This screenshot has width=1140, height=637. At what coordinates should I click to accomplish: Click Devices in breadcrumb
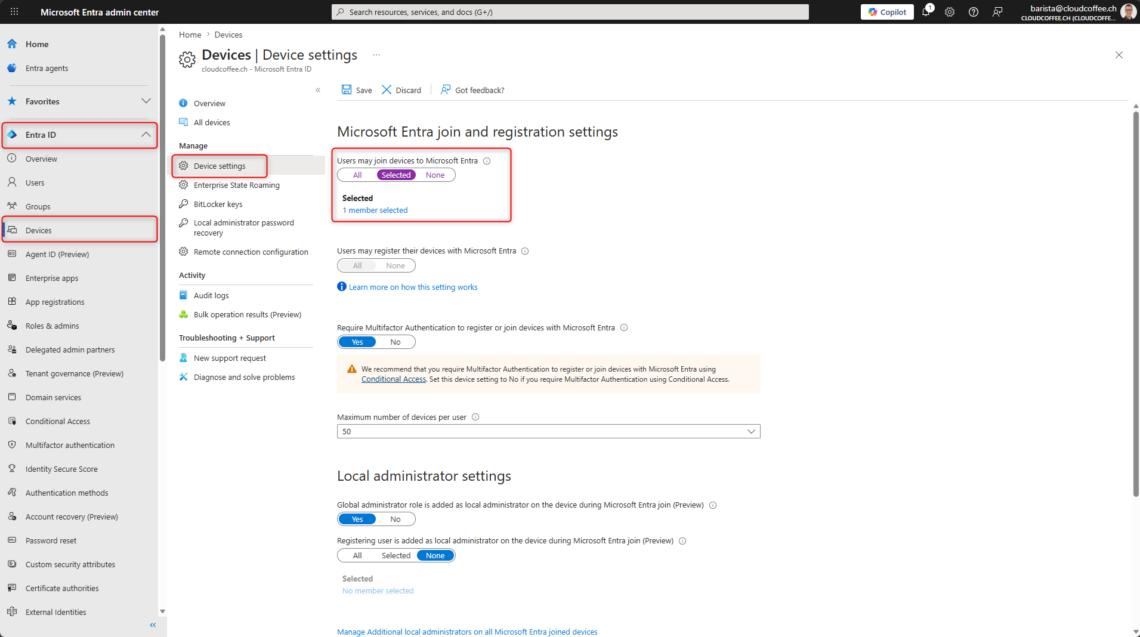point(228,34)
